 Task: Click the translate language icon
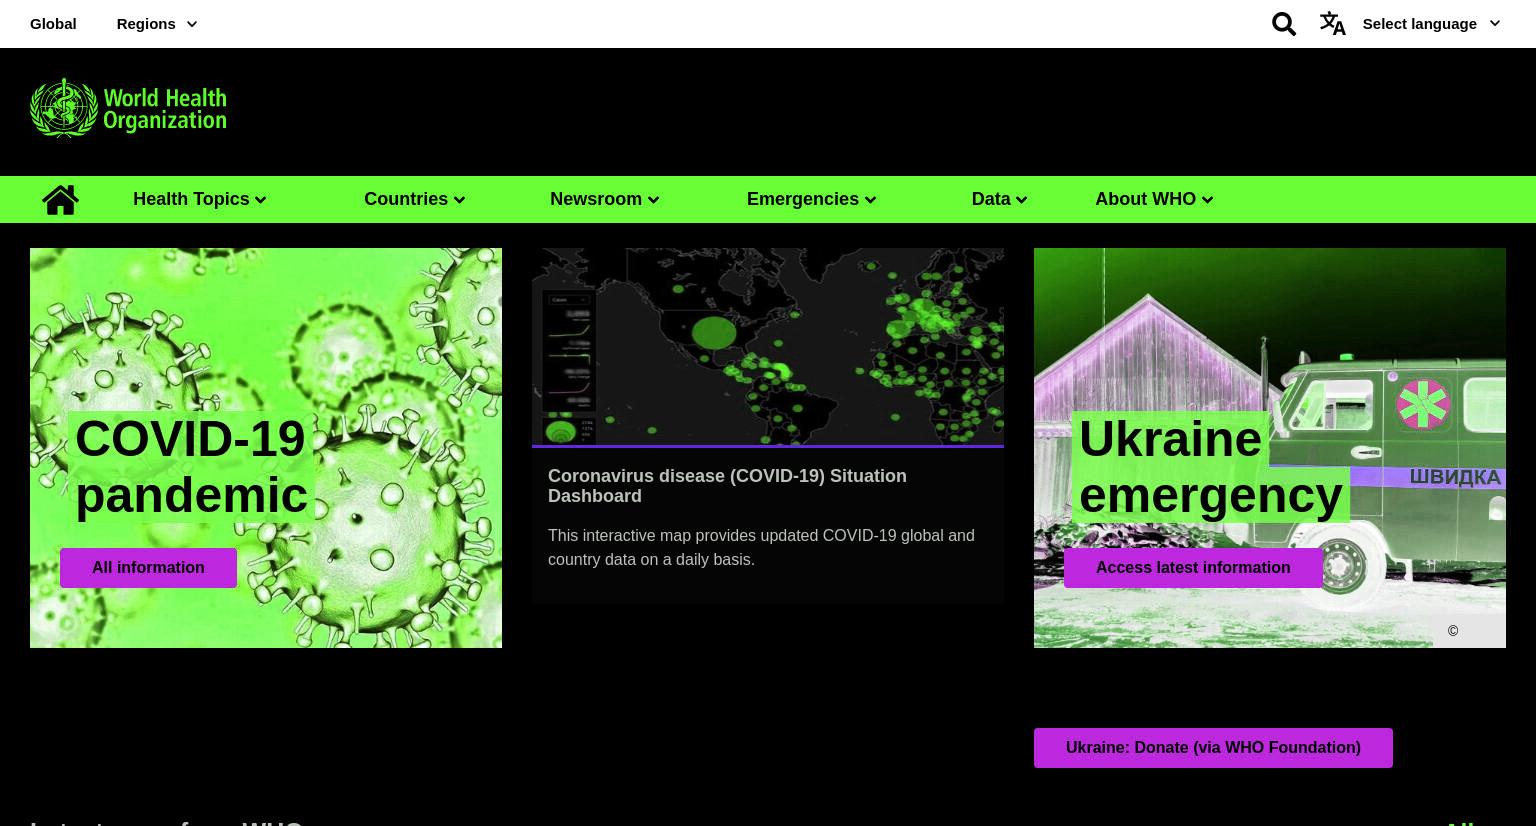tap(1332, 23)
